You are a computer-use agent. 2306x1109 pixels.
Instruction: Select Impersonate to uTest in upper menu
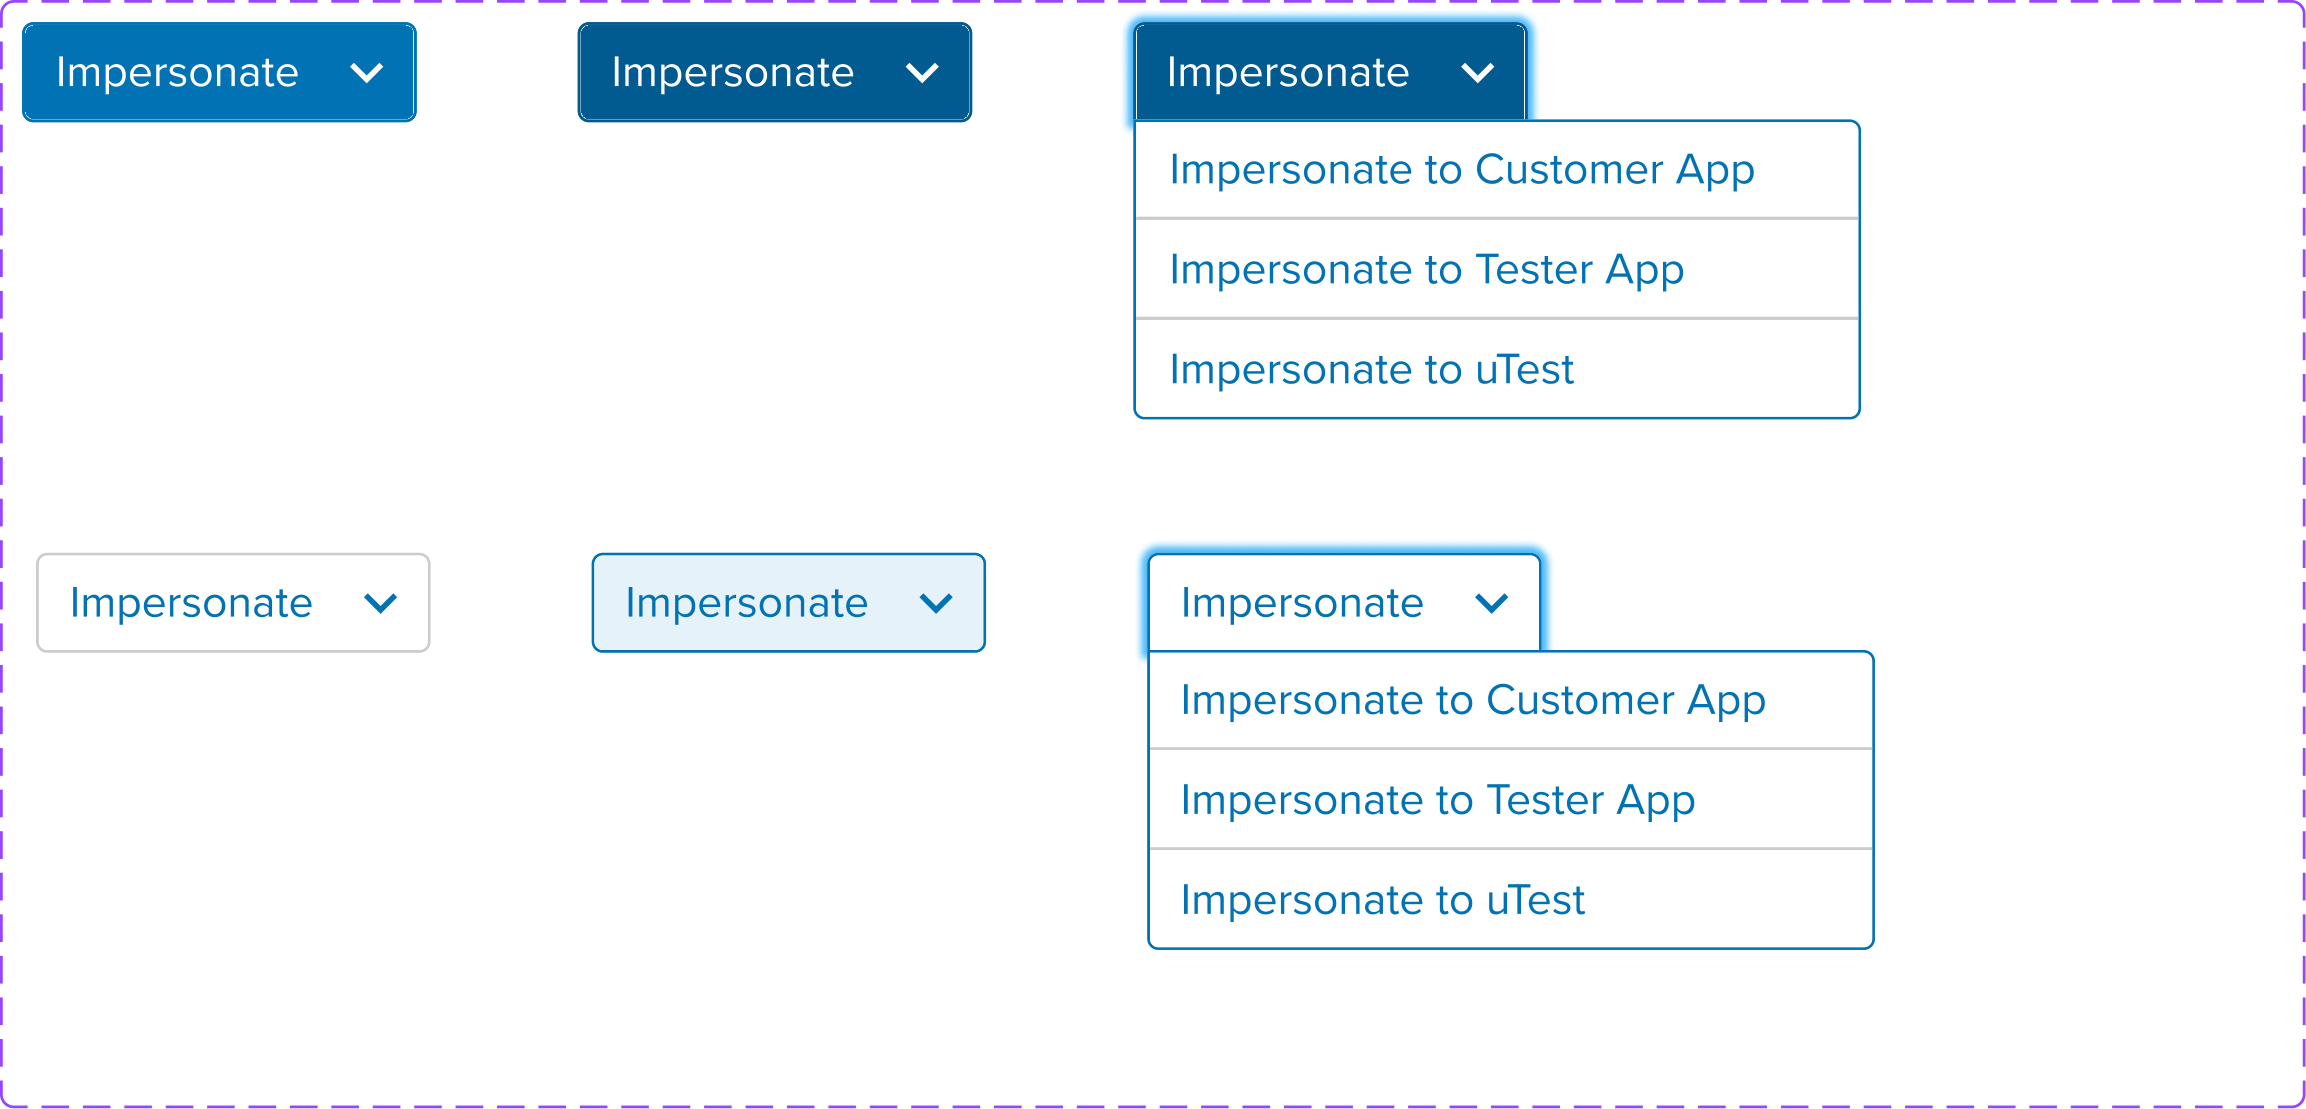1497,369
